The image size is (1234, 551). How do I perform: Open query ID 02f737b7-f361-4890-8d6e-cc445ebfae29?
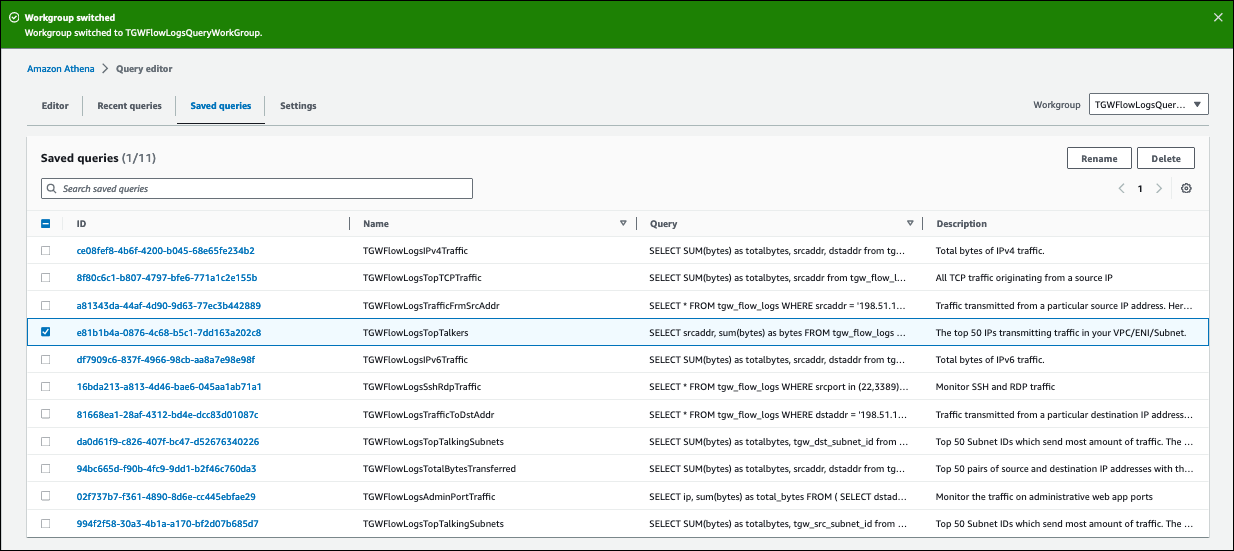point(165,496)
